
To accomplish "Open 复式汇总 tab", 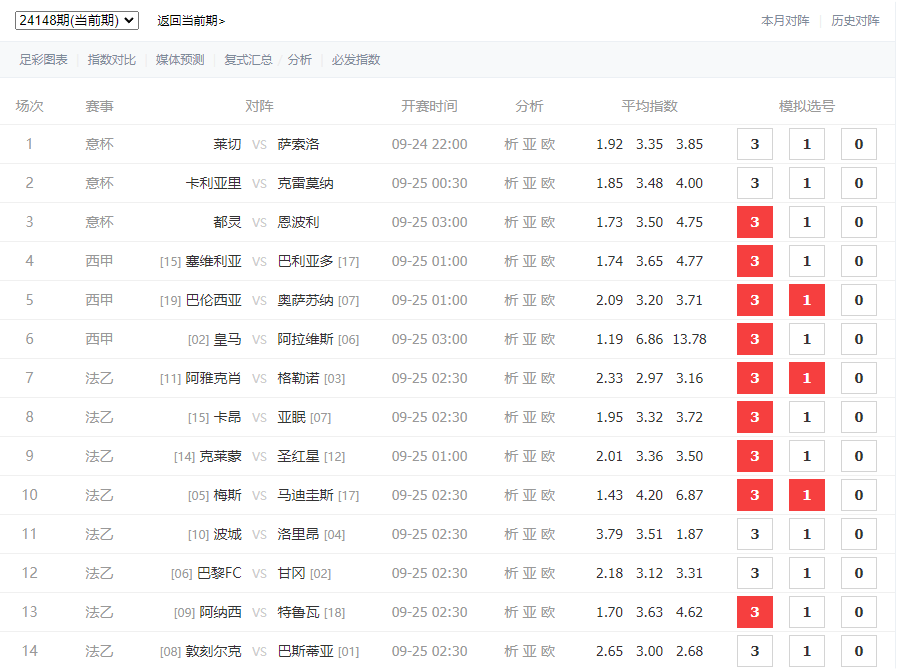I will [x=248, y=60].
